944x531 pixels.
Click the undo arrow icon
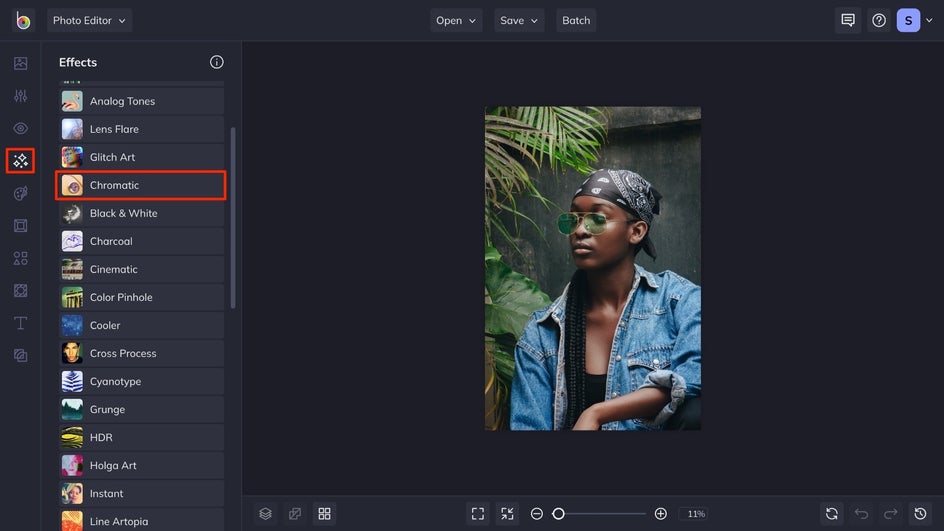click(862, 514)
